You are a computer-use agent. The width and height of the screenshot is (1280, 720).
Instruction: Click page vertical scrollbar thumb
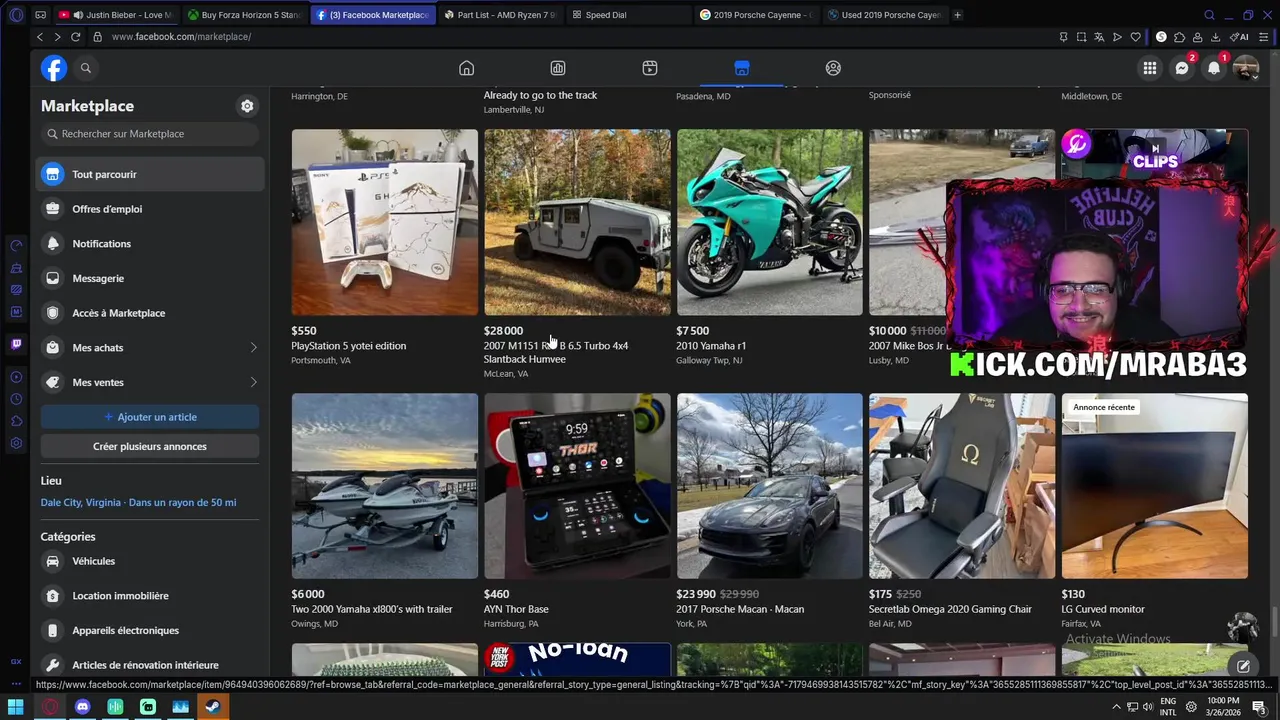tap(1275, 620)
